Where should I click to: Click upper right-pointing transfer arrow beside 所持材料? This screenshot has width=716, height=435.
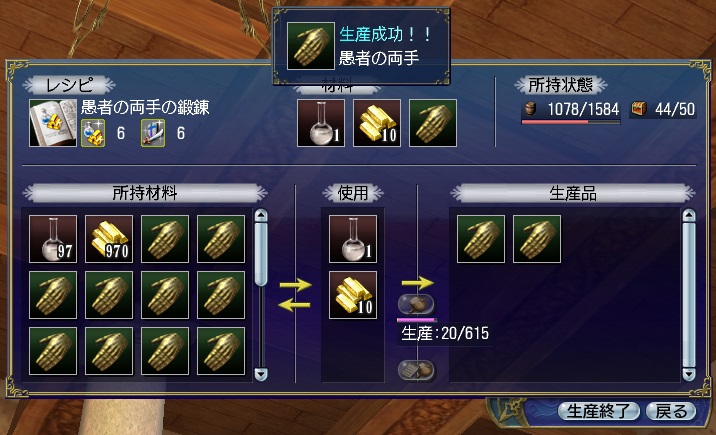point(295,286)
